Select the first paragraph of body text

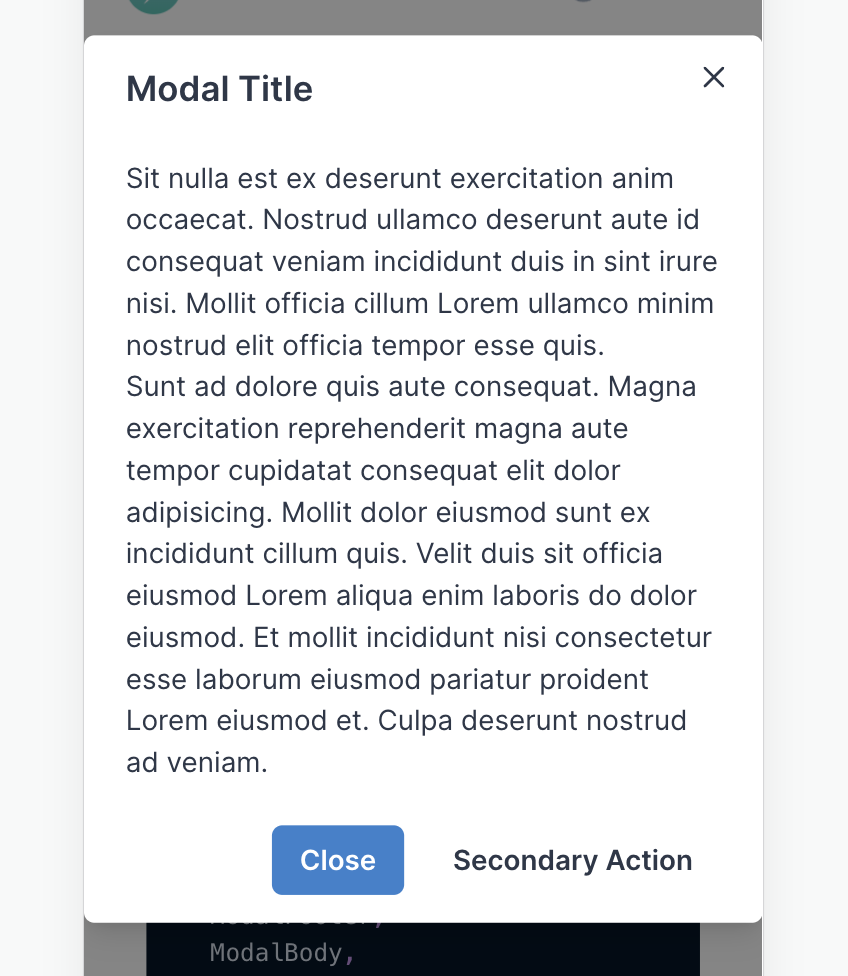click(420, 260)
